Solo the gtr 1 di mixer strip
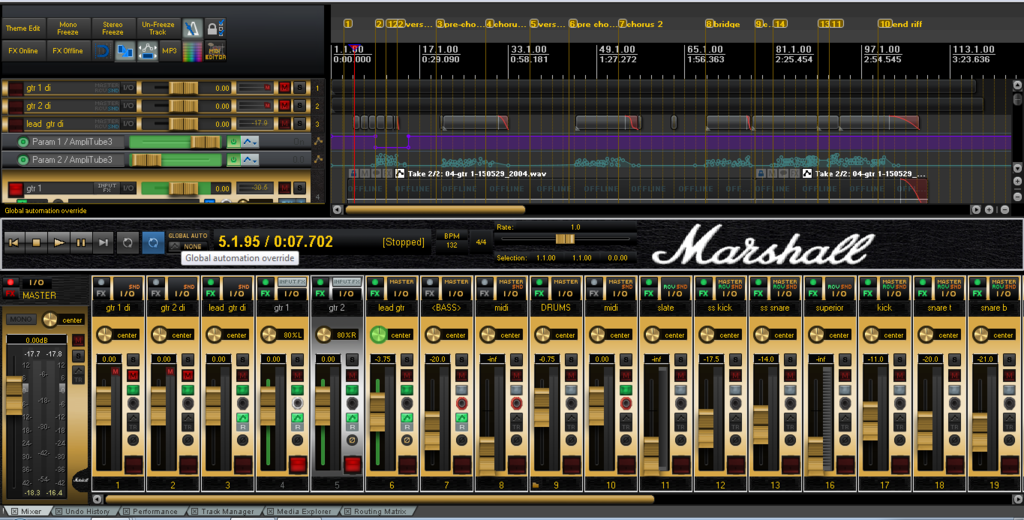Viewport: 1024px width, 520px height. [x=133, y=360]
